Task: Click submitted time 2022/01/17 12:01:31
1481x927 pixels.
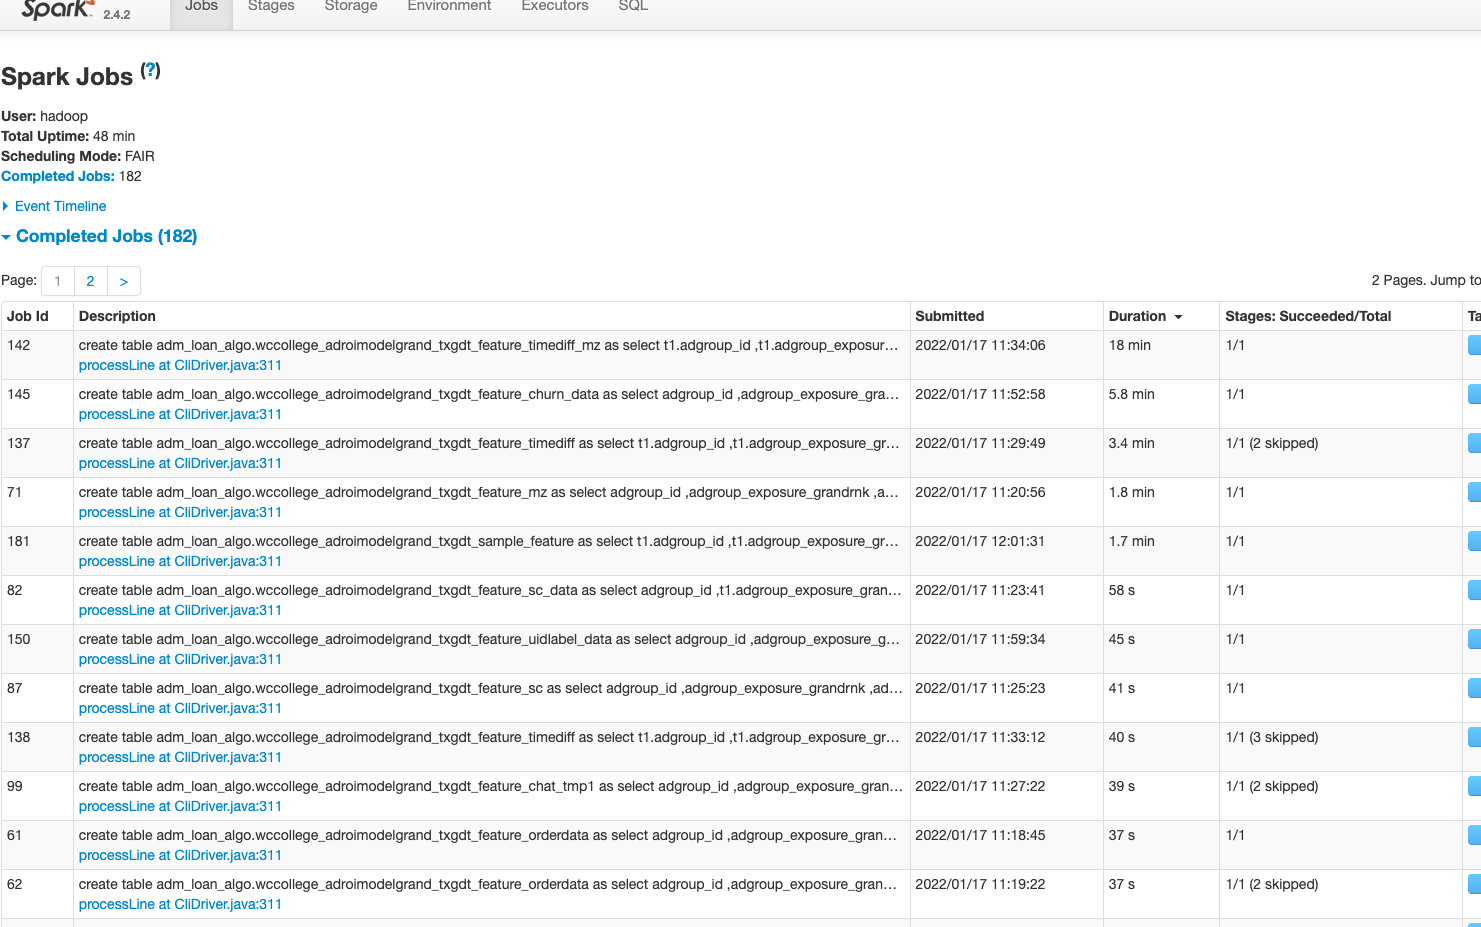Action: click(x=980, y=541)
